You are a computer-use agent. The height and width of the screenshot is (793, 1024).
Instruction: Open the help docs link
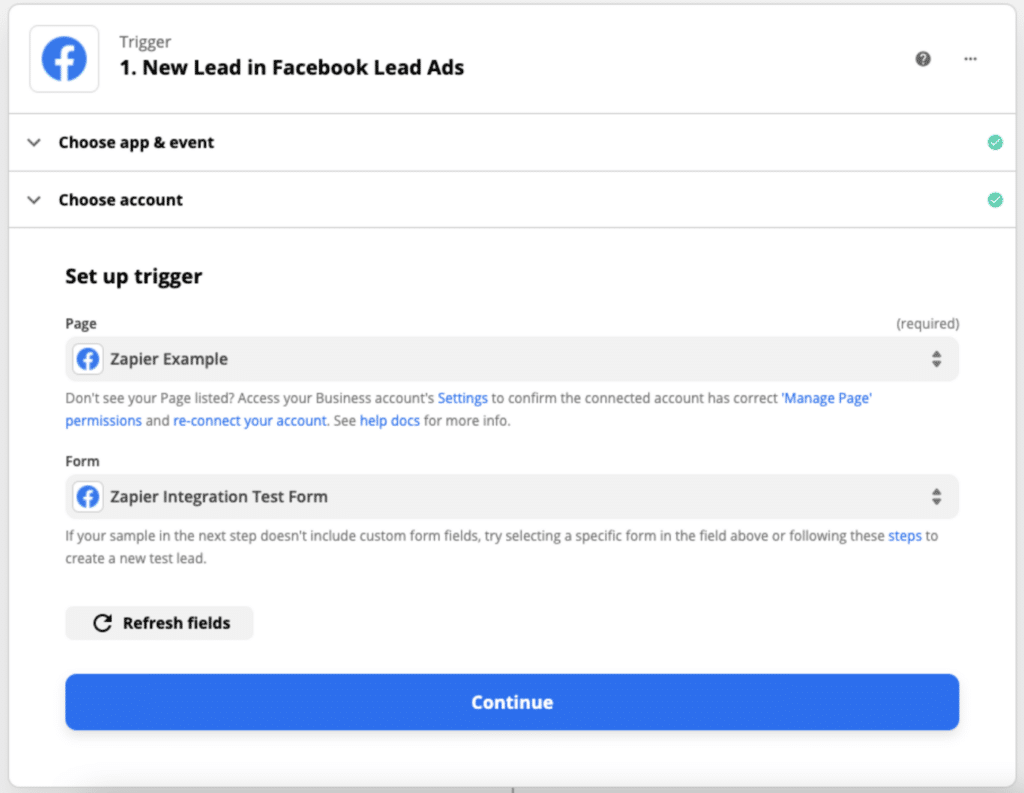[x=390, y=421]
